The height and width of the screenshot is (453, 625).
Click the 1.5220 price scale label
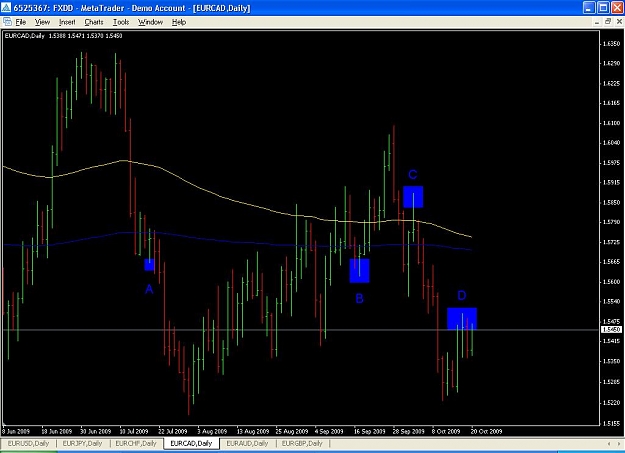611,403
